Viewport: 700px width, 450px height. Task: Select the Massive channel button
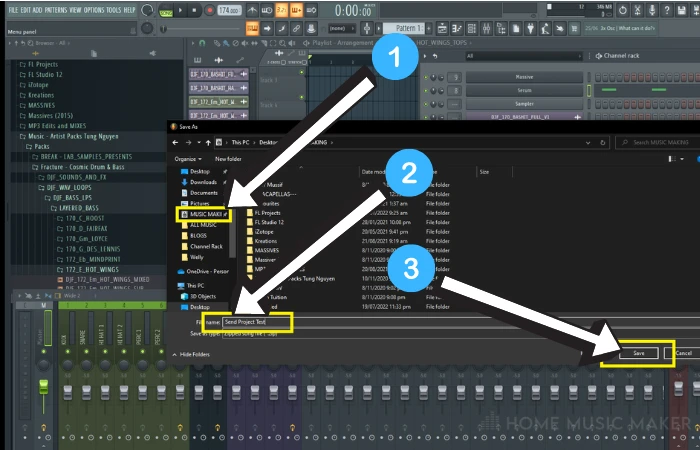click(x=524, y=77)
